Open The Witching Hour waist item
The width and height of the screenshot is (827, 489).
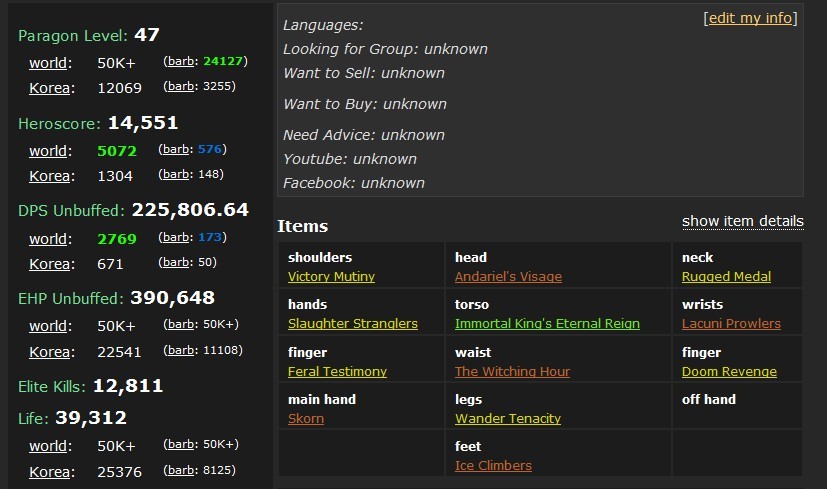(x=513, y=371)
